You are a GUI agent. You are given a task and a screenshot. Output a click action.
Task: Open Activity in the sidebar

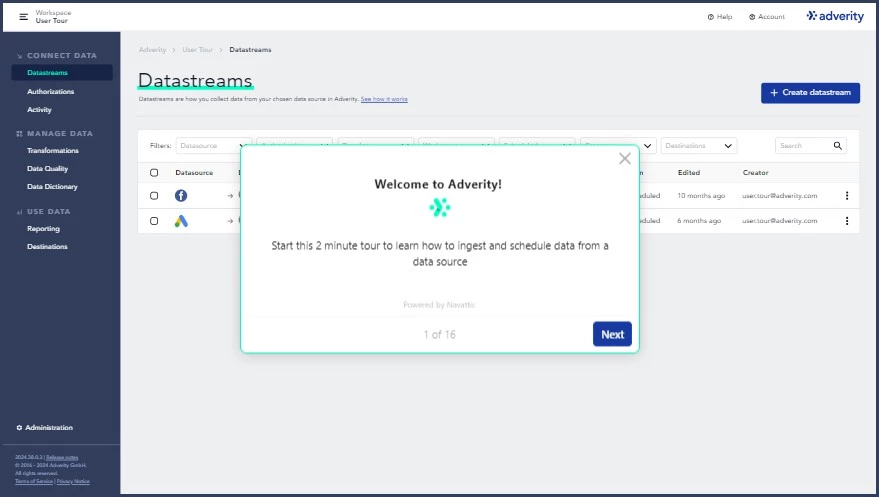point(39,110)
